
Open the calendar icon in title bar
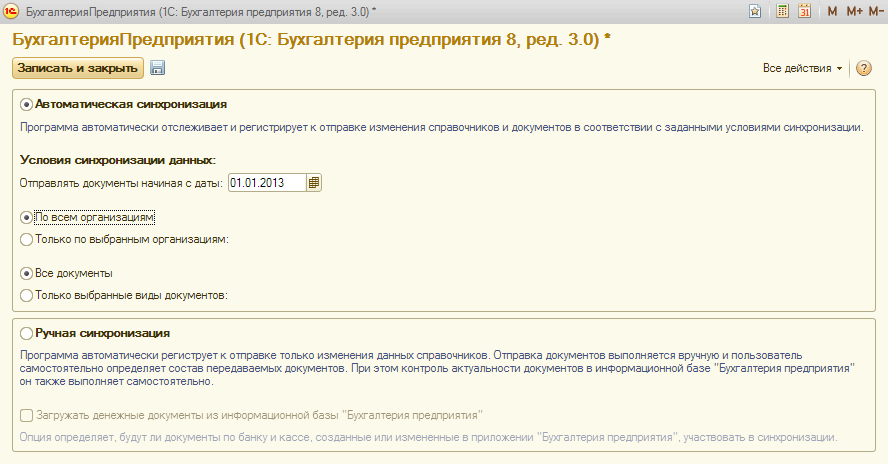805,11
